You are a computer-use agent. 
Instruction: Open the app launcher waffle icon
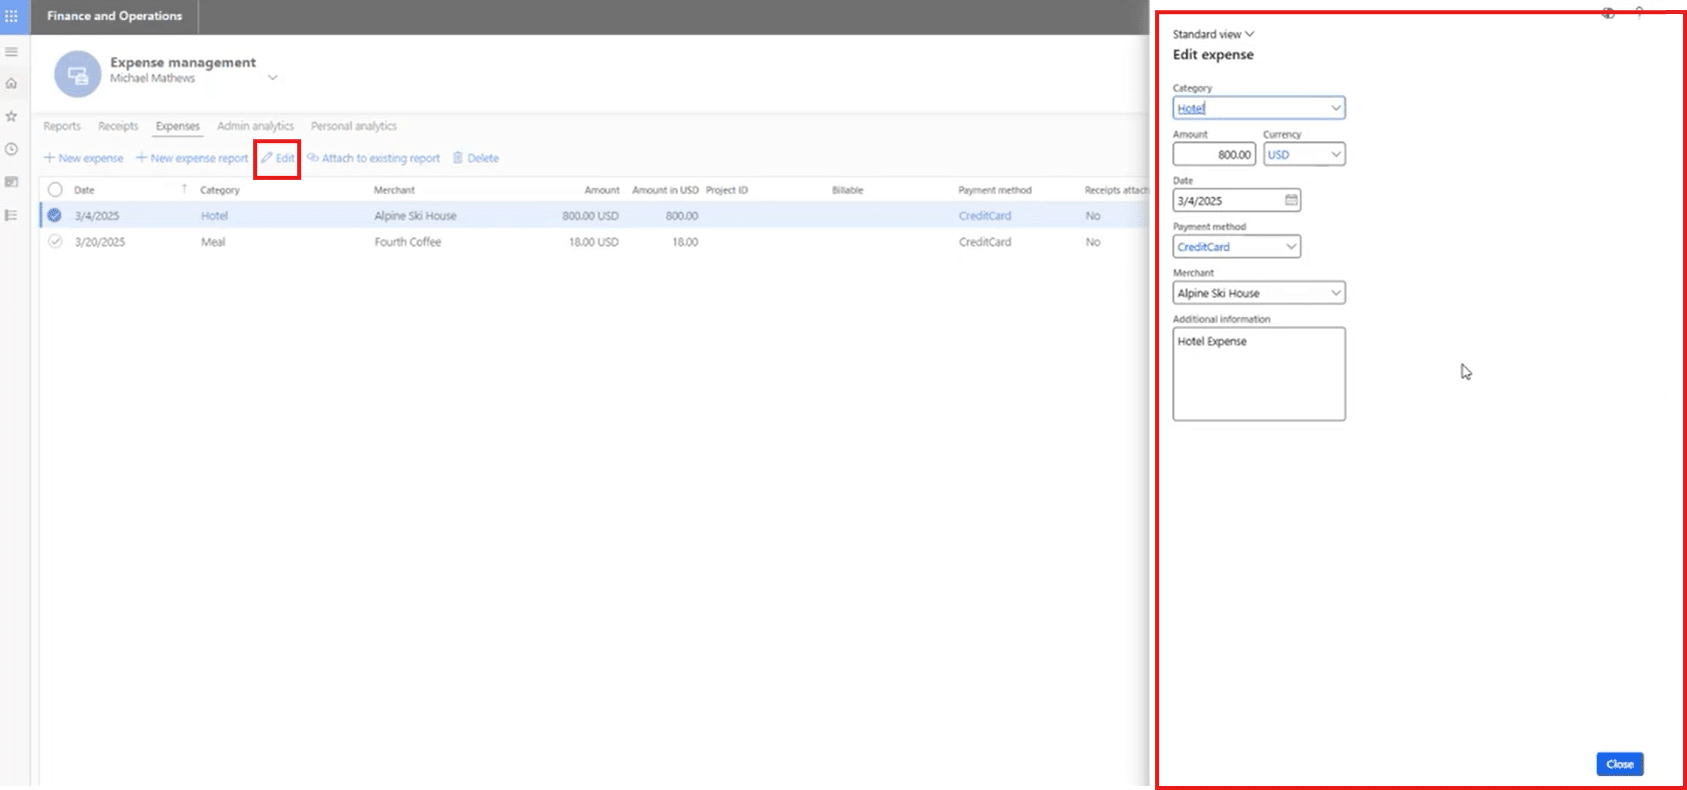[x=12, y=16]
